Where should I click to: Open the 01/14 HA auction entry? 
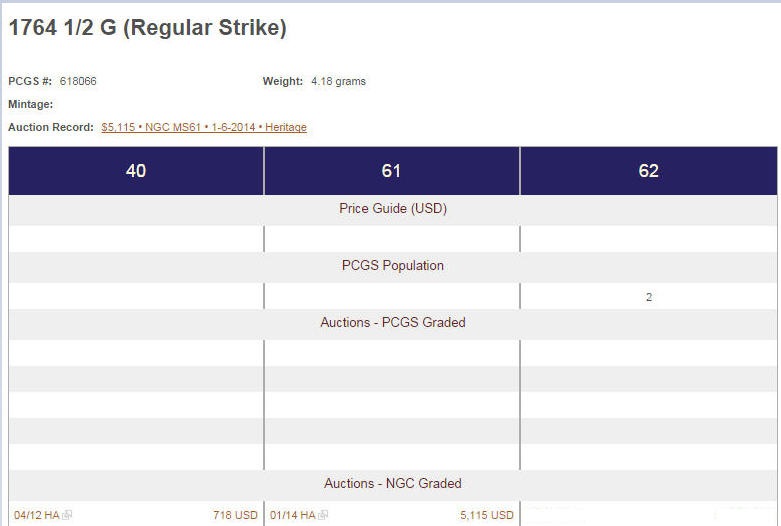(x=292, y=515)
